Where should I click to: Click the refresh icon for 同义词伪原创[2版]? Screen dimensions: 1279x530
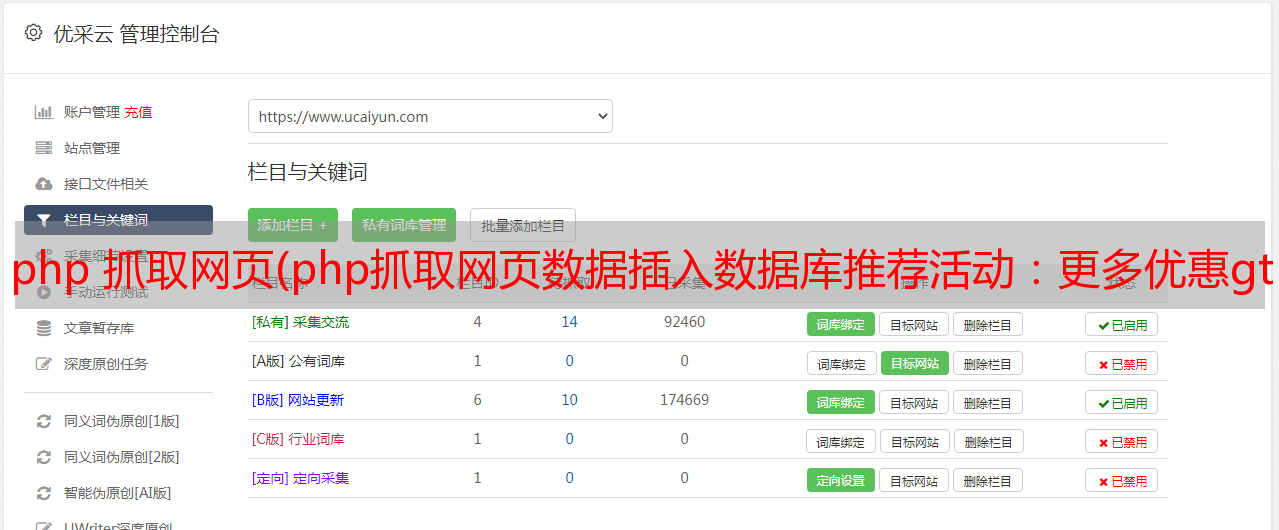pos(44,457)
